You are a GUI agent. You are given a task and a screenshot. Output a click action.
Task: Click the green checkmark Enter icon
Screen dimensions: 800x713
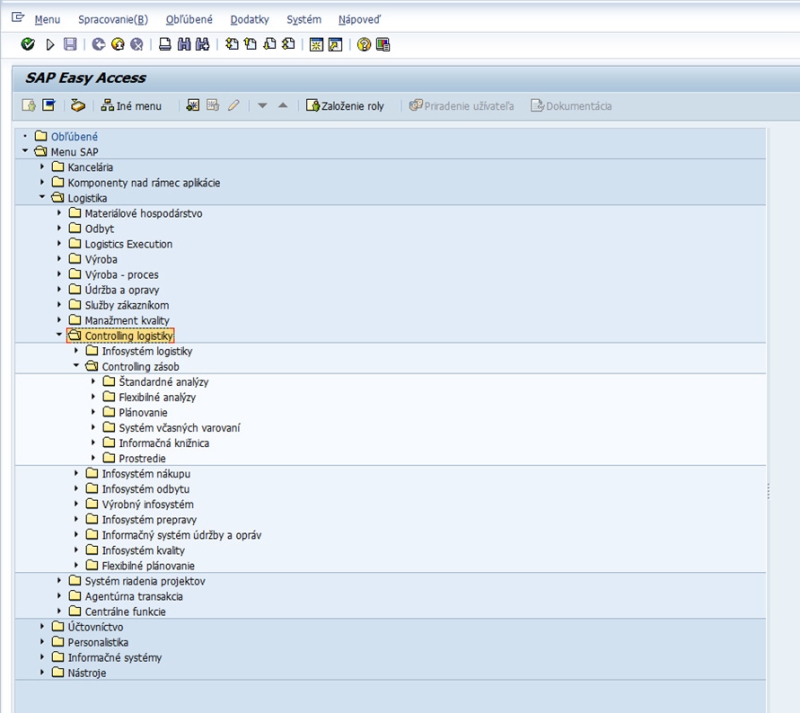point(28,44)
